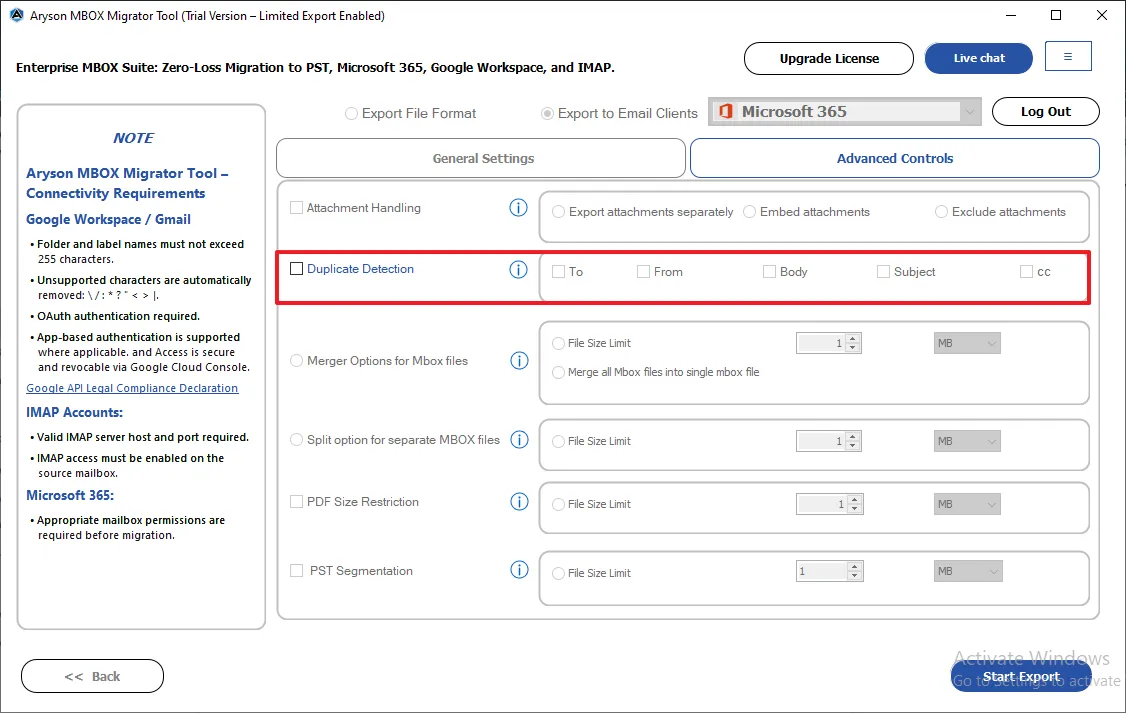The height and width of the screenshot is (713, 1126).
Task: Click the Split option size value field
Action: pyautogui.click(x=821, y=441)
